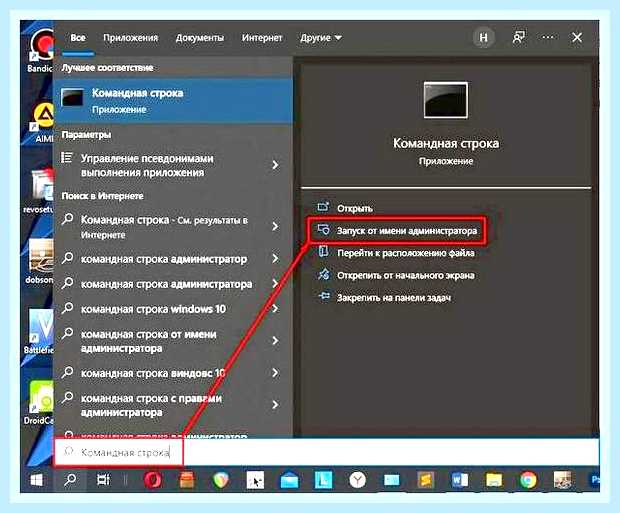Launch Opera browser from the taskbar
The width and height of the screenshot is (620, 513).
[x=153, y=480]
